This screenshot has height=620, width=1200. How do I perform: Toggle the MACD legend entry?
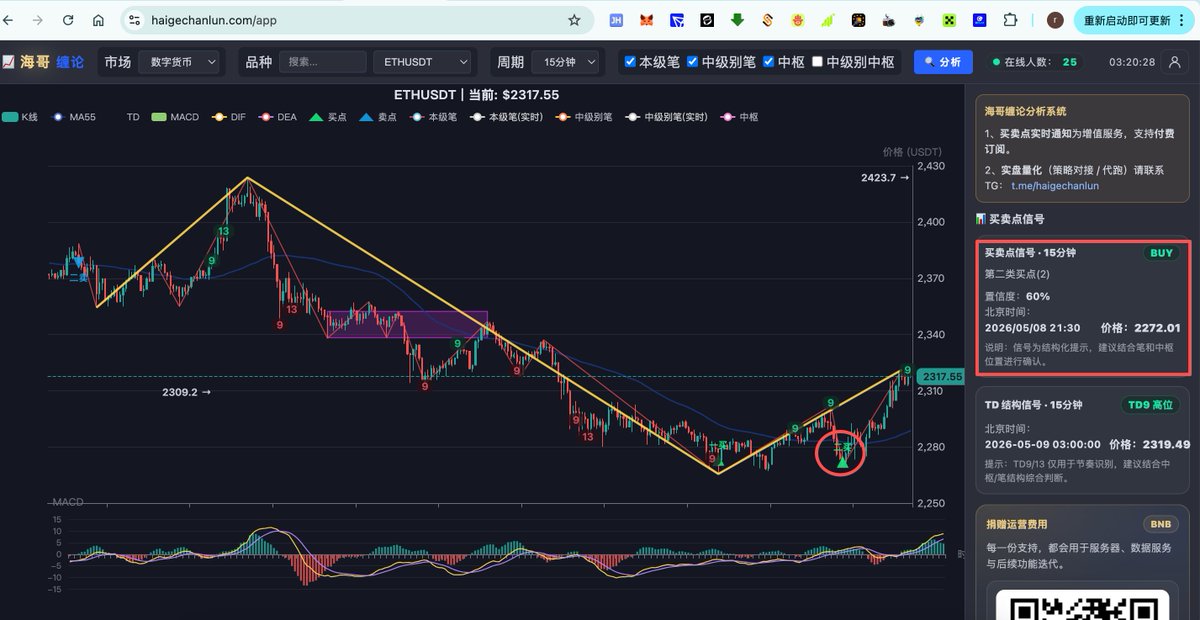[x=175, y=117]
